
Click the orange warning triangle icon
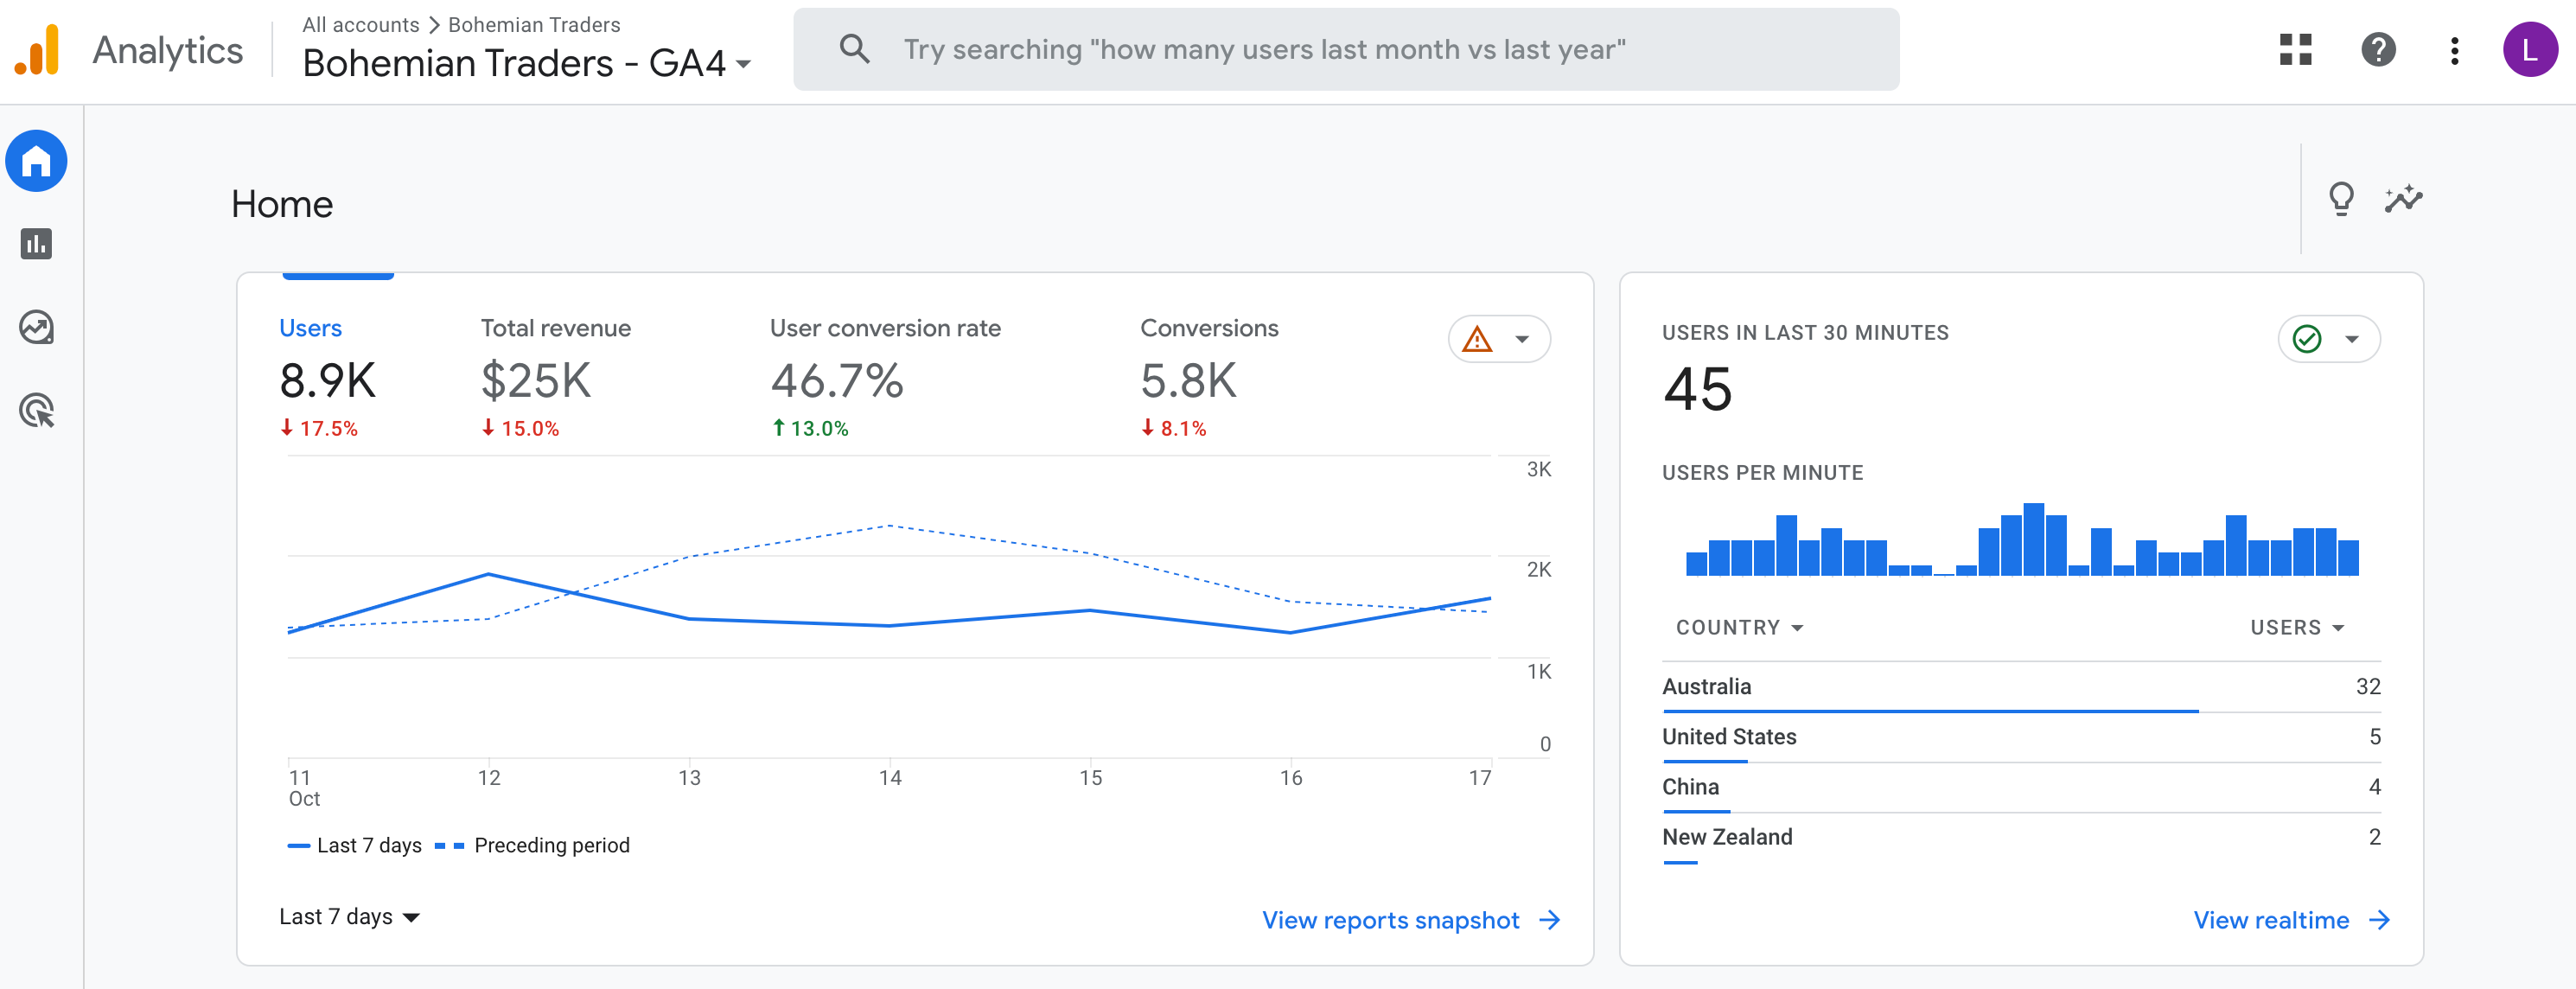pos(1477,339)
